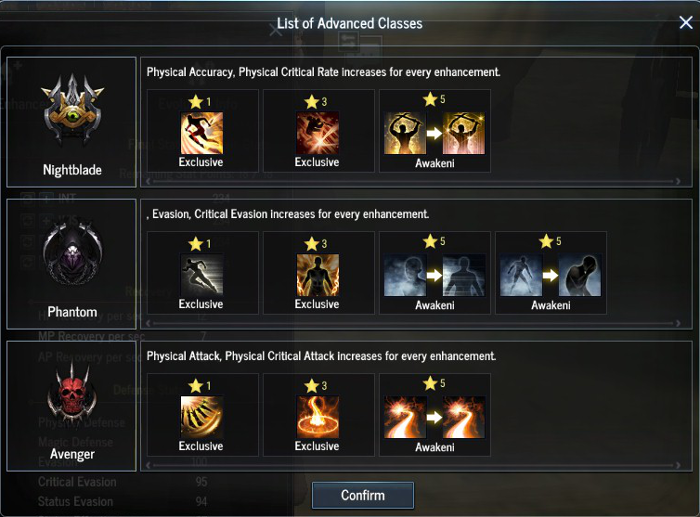Click Nightblade 1-star Exclusive skill icon
The height and width of the screenshot is (517, 700).
click(x=202, y=133)
